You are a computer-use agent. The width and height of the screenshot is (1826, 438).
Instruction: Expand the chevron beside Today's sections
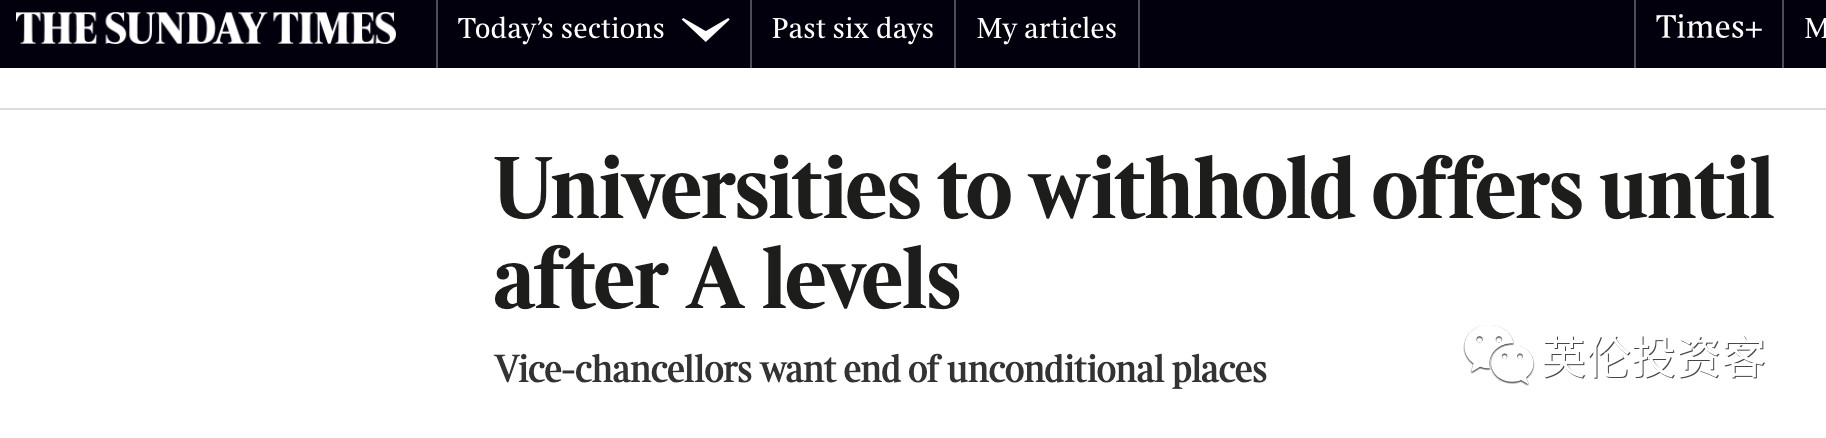click(705, 31)
